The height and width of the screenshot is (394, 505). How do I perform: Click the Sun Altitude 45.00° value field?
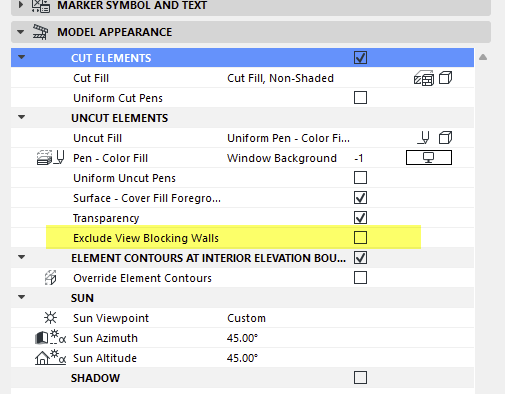(242, 358)
